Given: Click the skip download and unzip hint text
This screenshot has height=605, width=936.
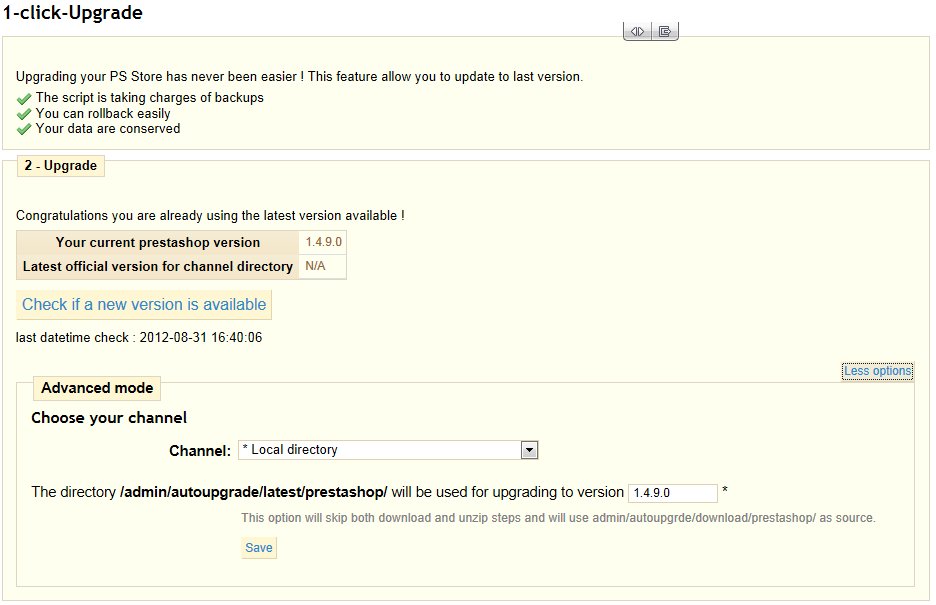Looking at the screenshot, I should tap(558, 518).
